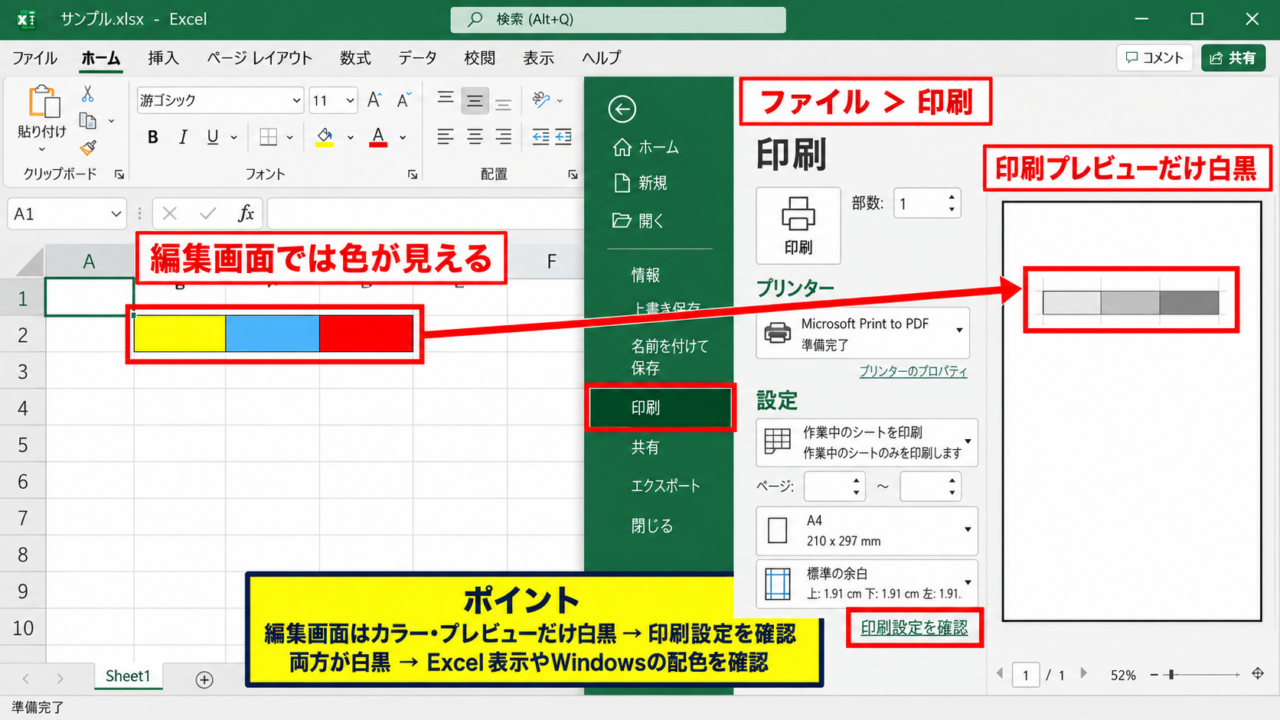Click the プリンターのプロパティ link
Screen dimensions: 1280x720
point(913,371)
